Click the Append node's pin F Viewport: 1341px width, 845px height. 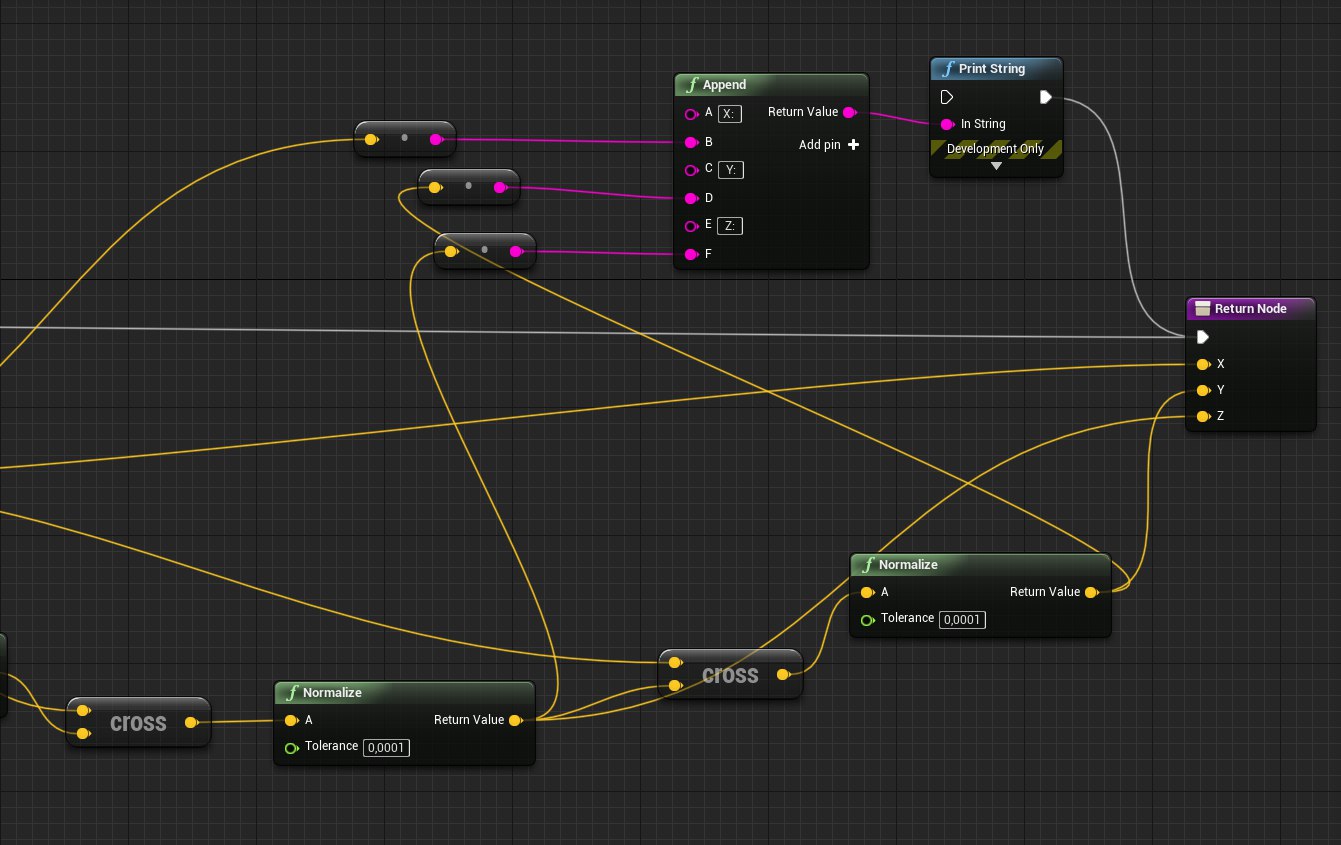pyautogui.click(x=691, y=254)
